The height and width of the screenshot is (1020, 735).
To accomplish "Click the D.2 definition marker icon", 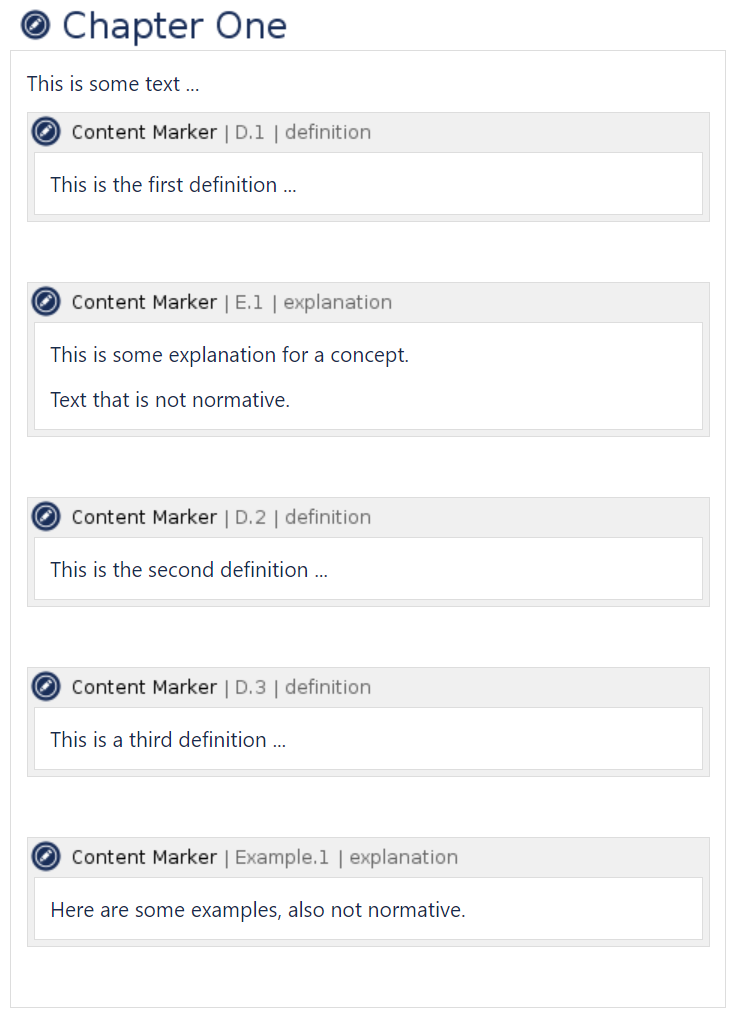I will tap(46, 517).
